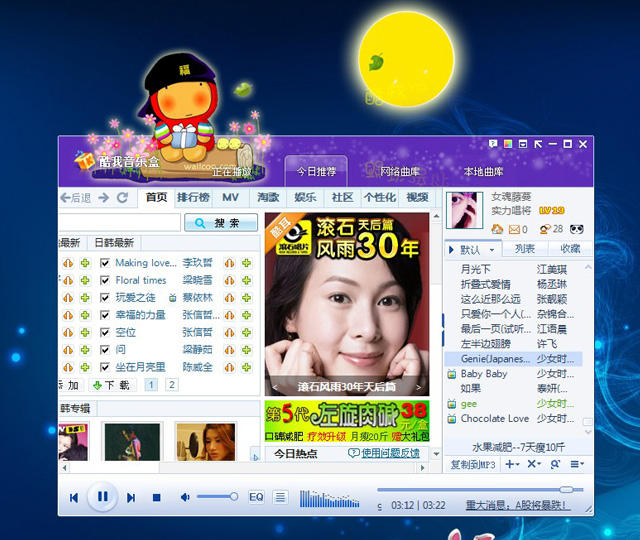Open the 收藏 playlist tab
The width and height of the screenshot is (640, 540).
click(x=570, y=249)
